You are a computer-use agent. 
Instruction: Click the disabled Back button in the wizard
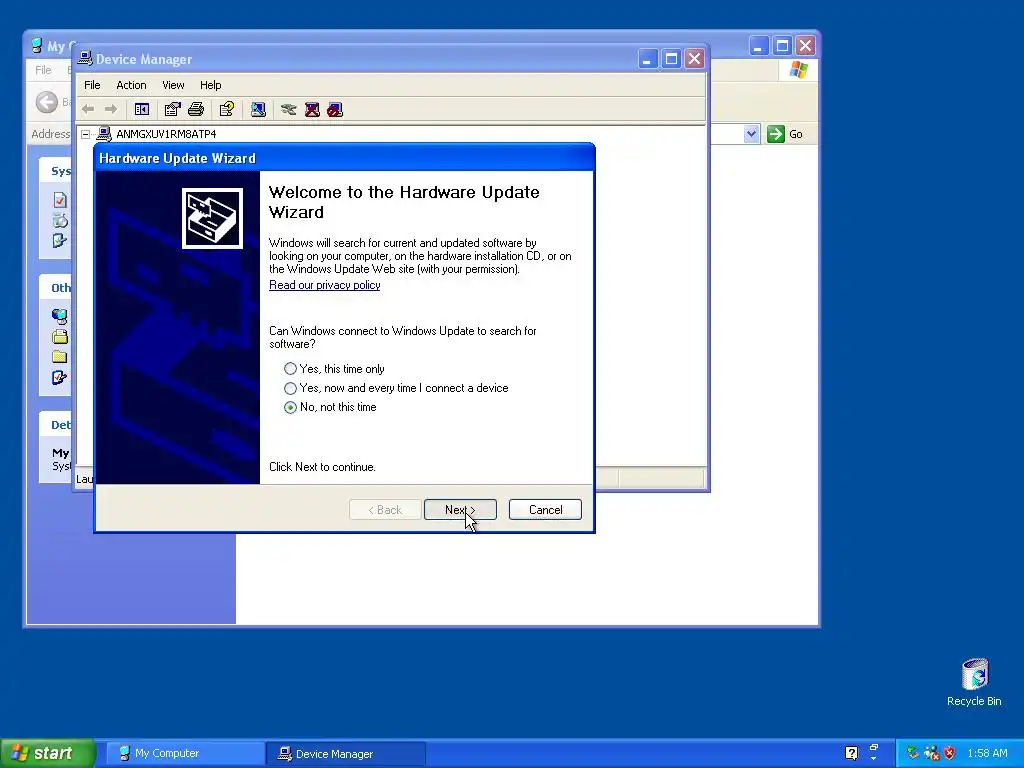[385, 510]
